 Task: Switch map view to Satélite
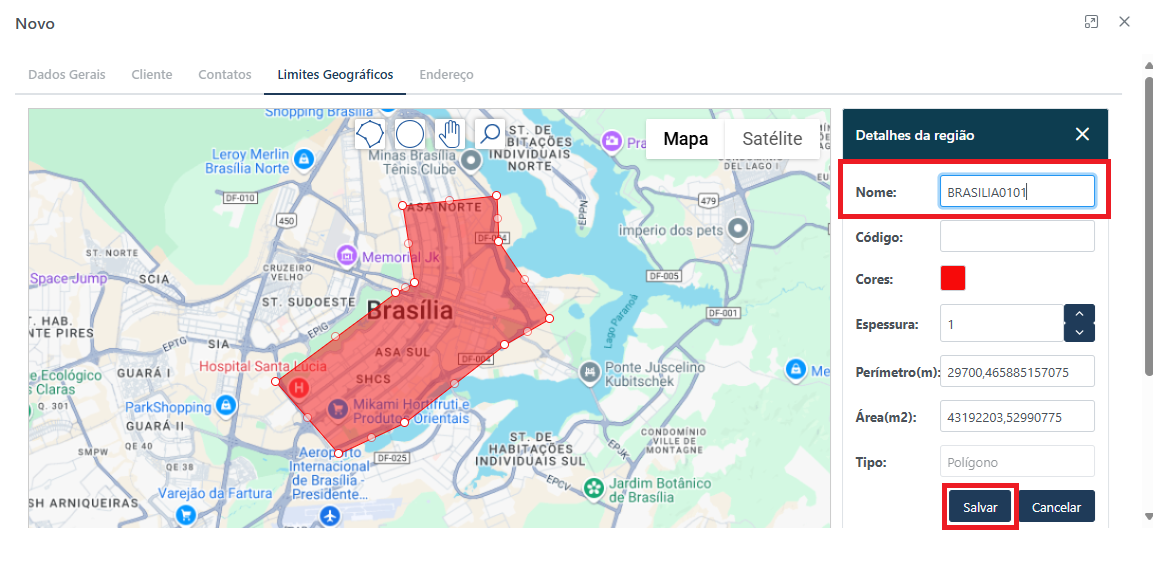pos(772,139)
